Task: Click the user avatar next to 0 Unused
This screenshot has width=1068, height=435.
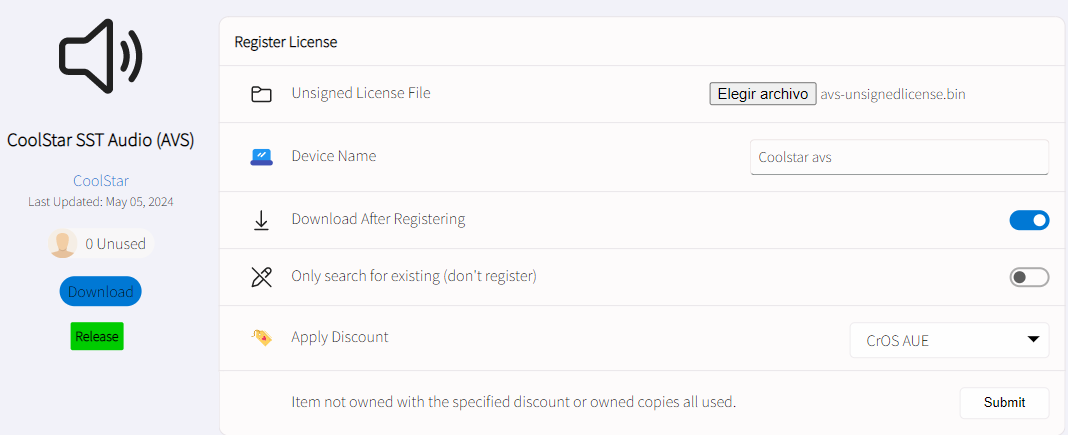Action: [63, 244]
